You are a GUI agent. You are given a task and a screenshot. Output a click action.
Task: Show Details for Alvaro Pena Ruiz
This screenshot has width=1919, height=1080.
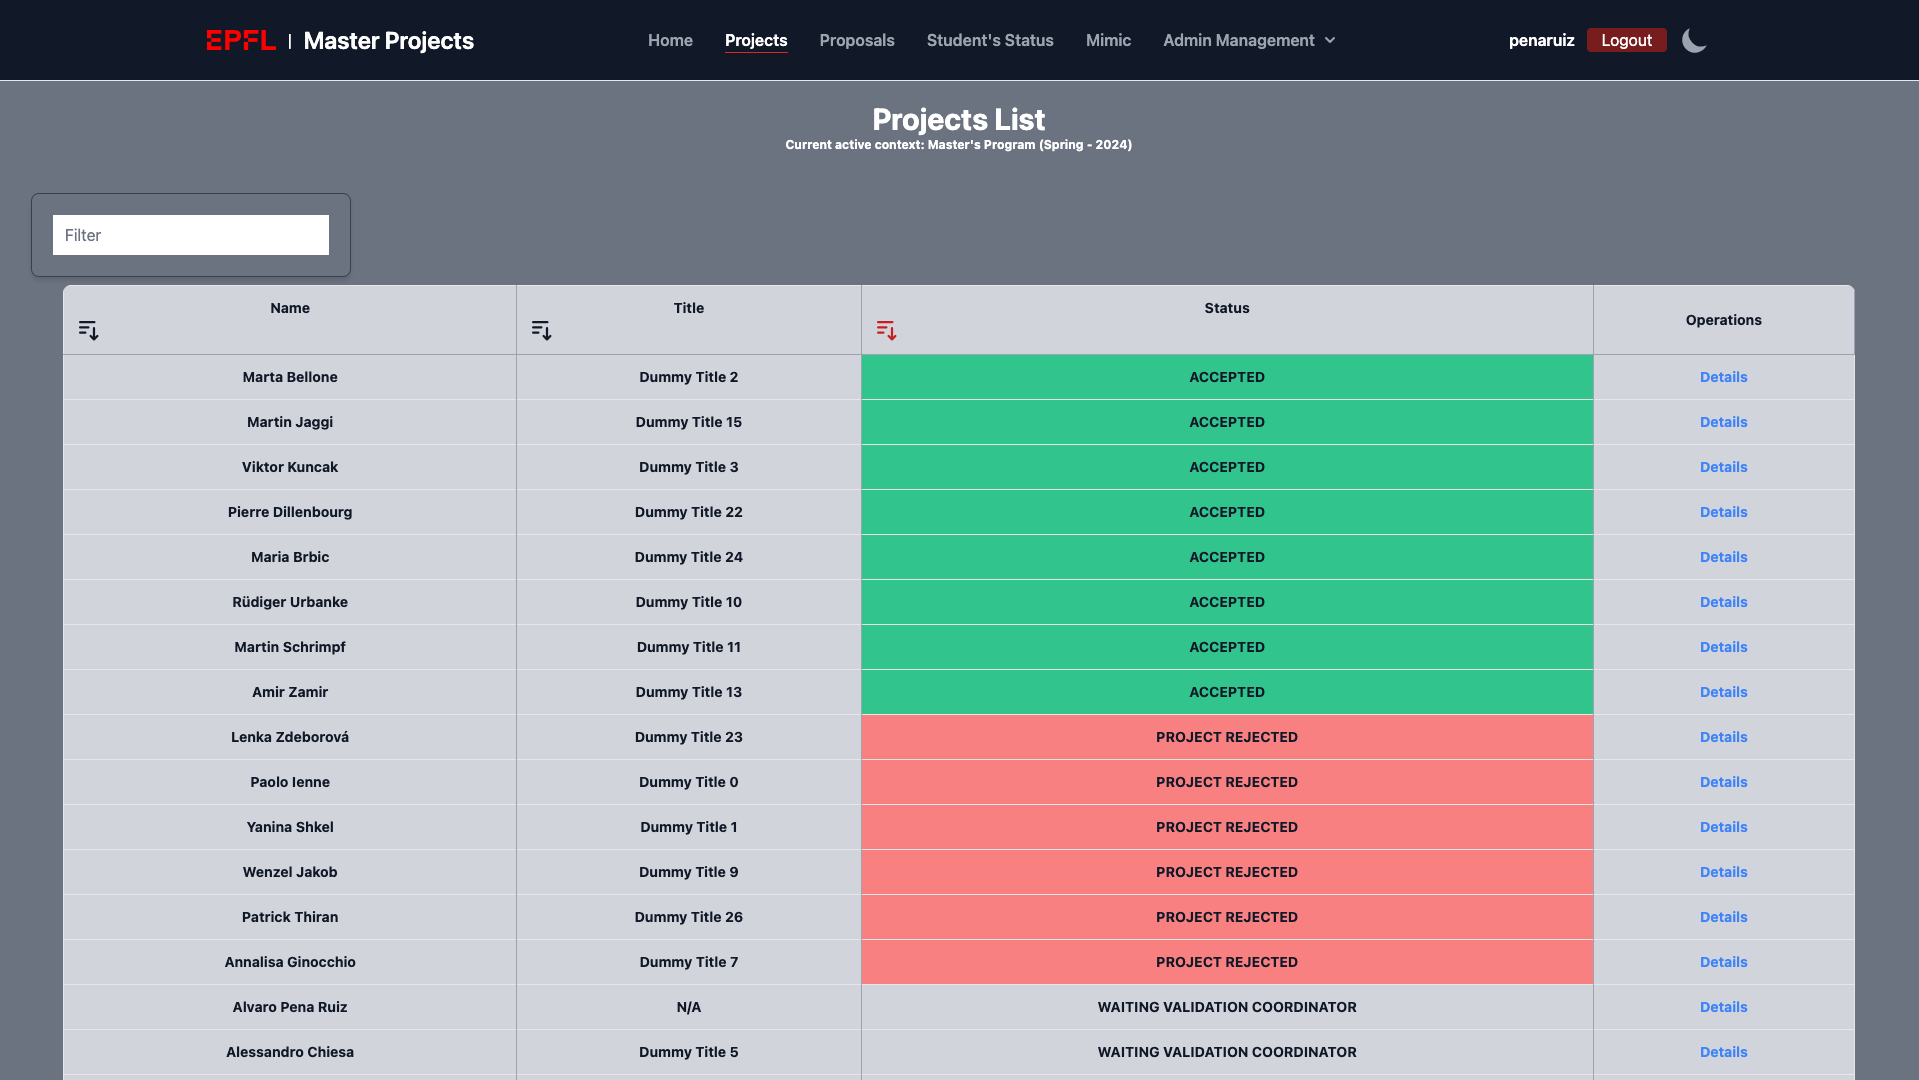tap(1723, 1007)
